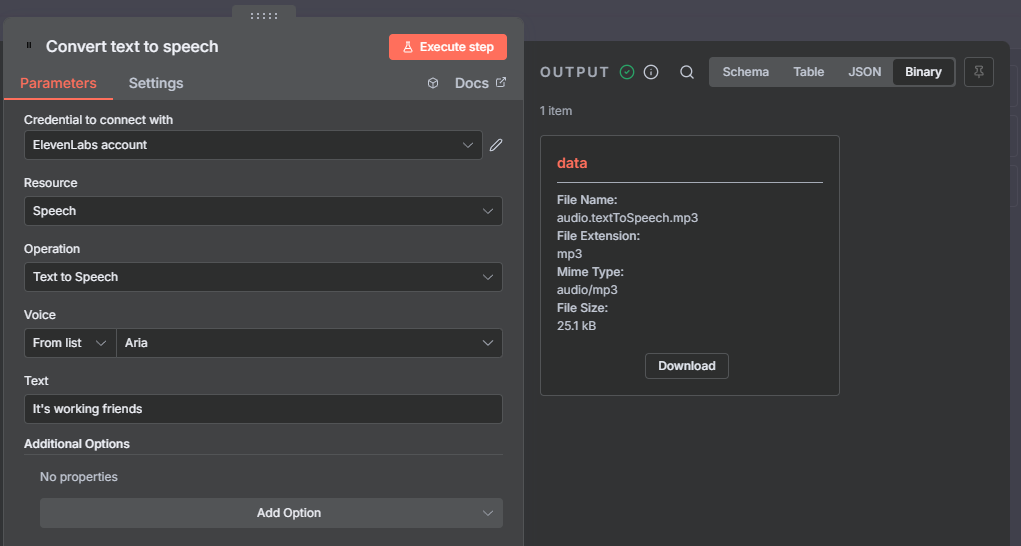Click the drag handle at the panel top
Viewport: 1021px width, 546px height.
264,15
